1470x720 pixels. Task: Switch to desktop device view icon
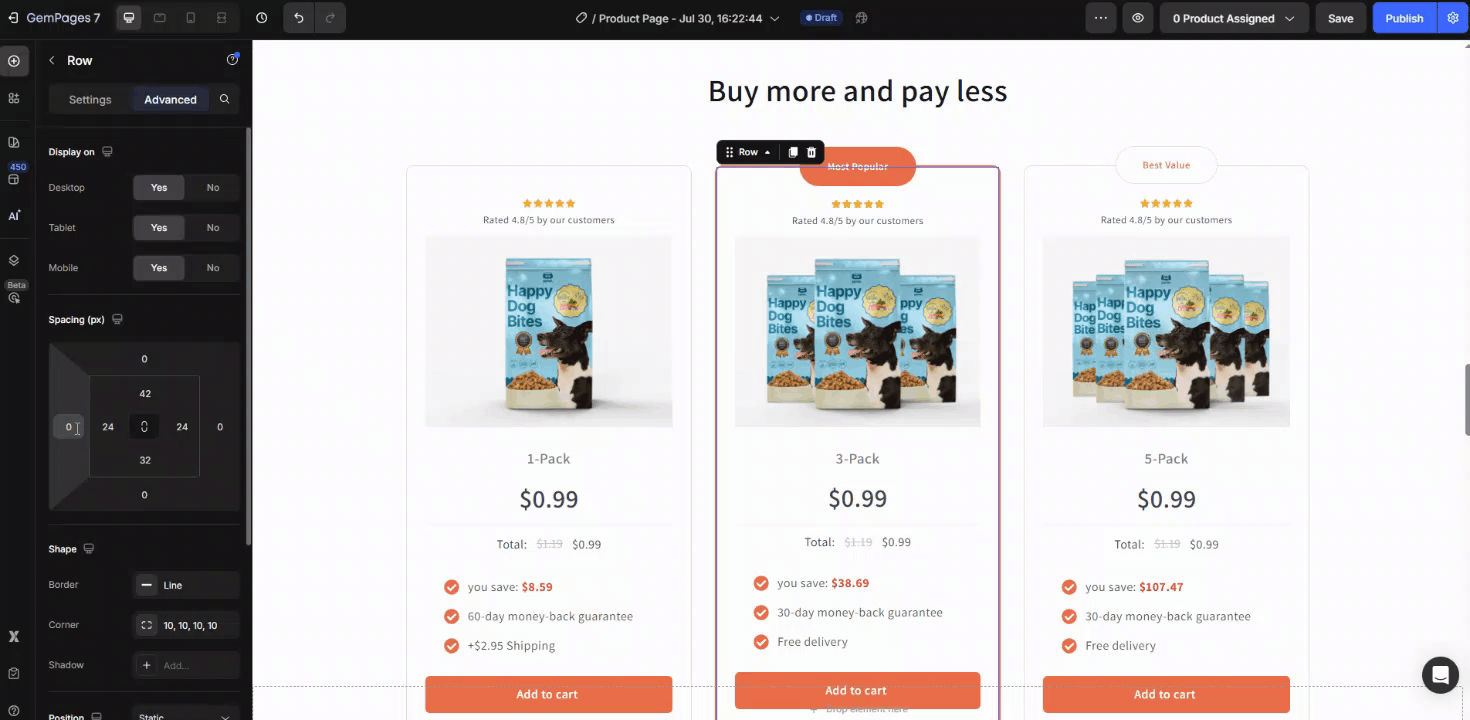click(x=129, y=18)
